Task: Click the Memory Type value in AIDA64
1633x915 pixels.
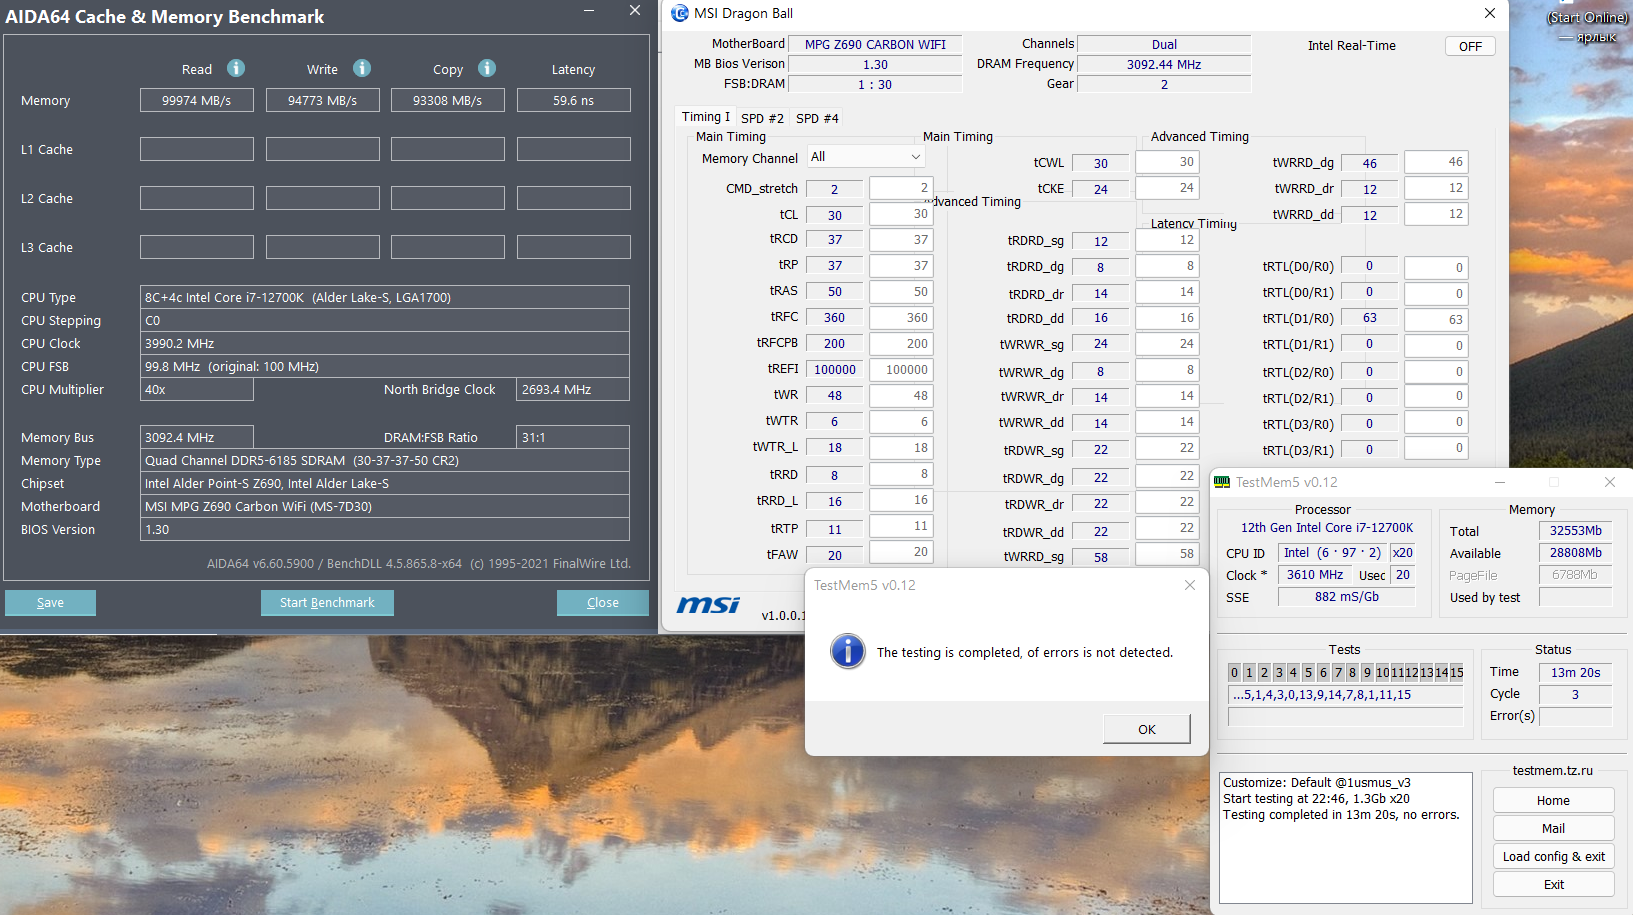Action: [x=385, y=461]
